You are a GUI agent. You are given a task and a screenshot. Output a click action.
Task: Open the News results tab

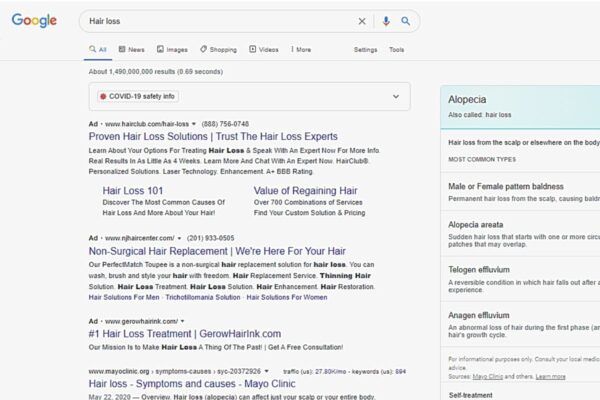point(132,49)
